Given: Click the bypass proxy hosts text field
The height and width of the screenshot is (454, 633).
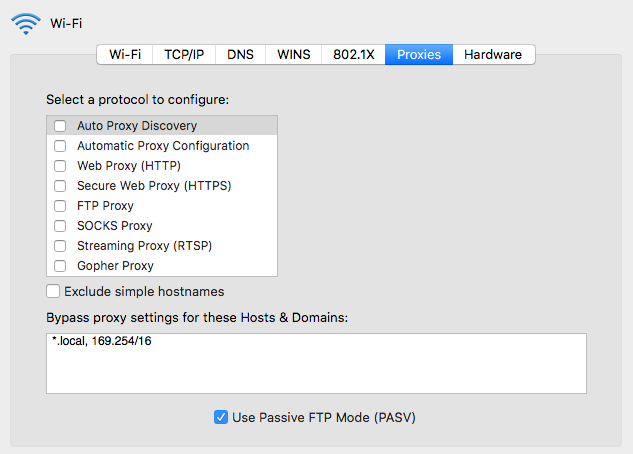Looking at the screenshot, I should point(316,364).
